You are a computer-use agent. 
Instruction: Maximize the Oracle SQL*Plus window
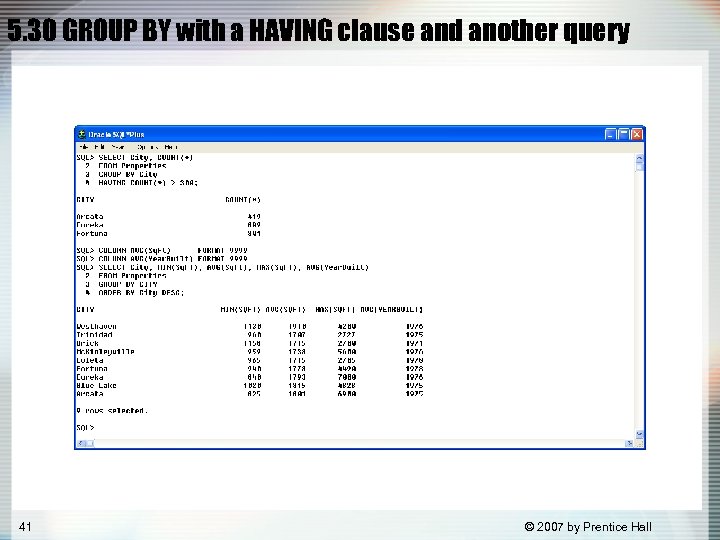point(624,135)
